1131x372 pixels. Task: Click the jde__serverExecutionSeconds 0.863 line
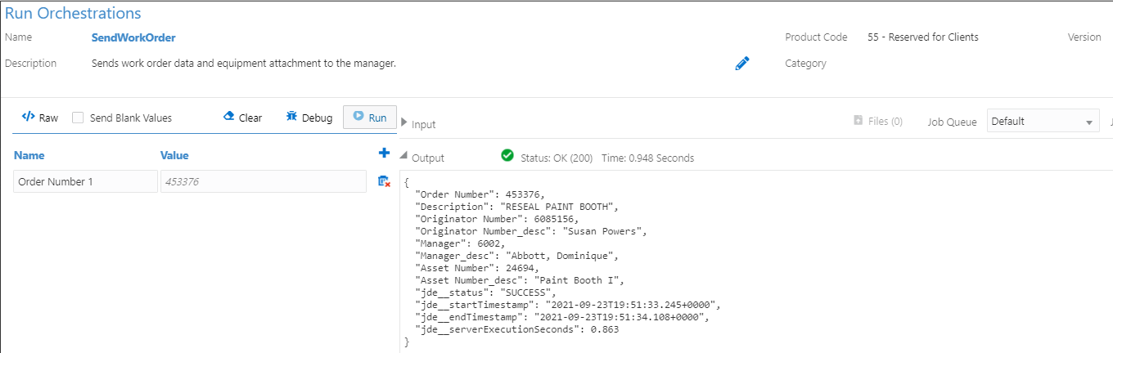[x=517, y=329]
